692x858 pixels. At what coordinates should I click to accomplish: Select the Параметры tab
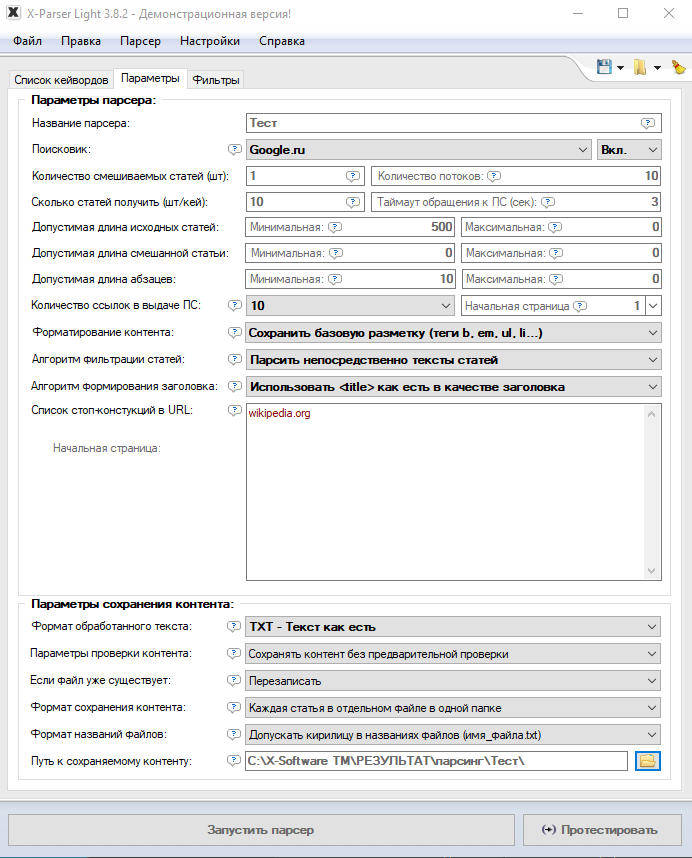point(150,78)
